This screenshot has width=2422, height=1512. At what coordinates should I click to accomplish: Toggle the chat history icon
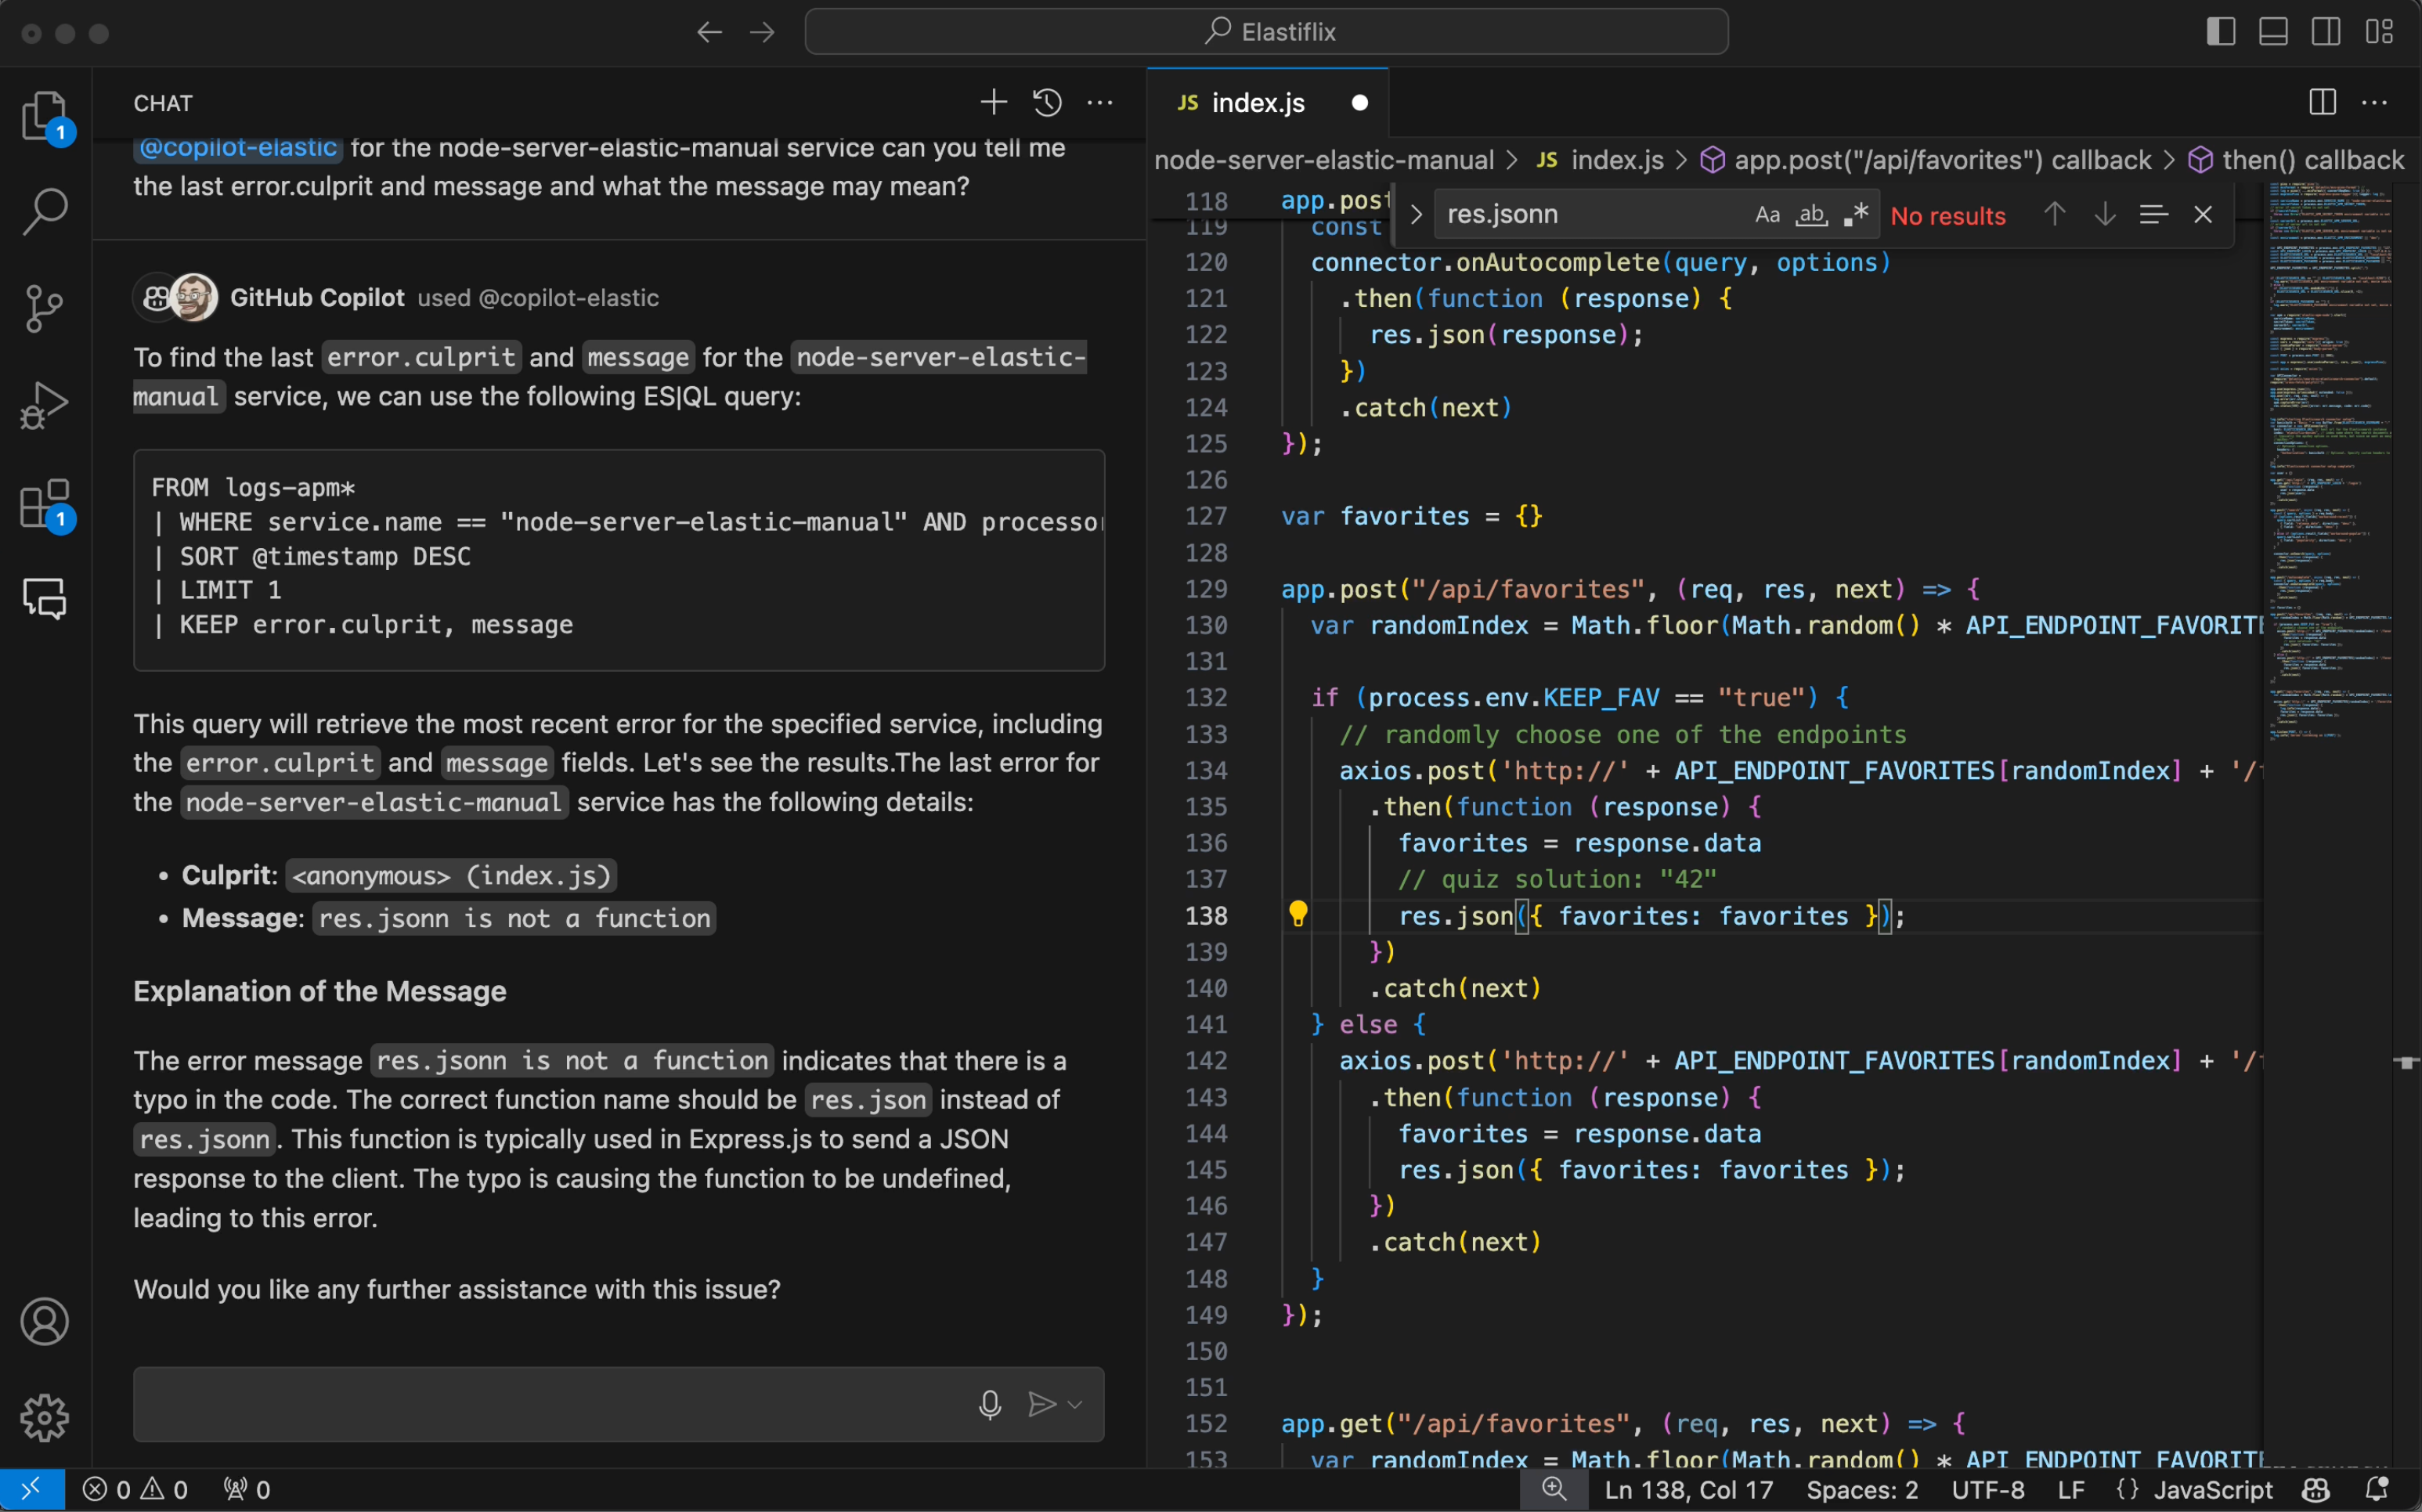click(x=1046, y=103)
